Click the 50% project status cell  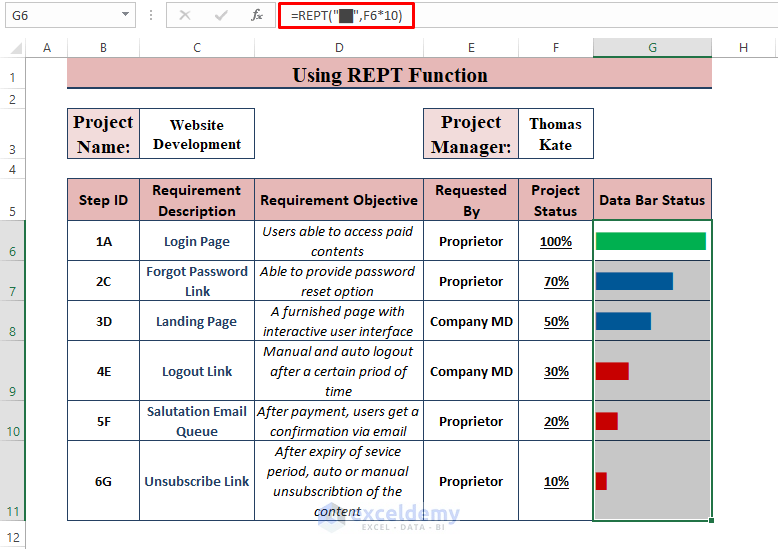556,321
